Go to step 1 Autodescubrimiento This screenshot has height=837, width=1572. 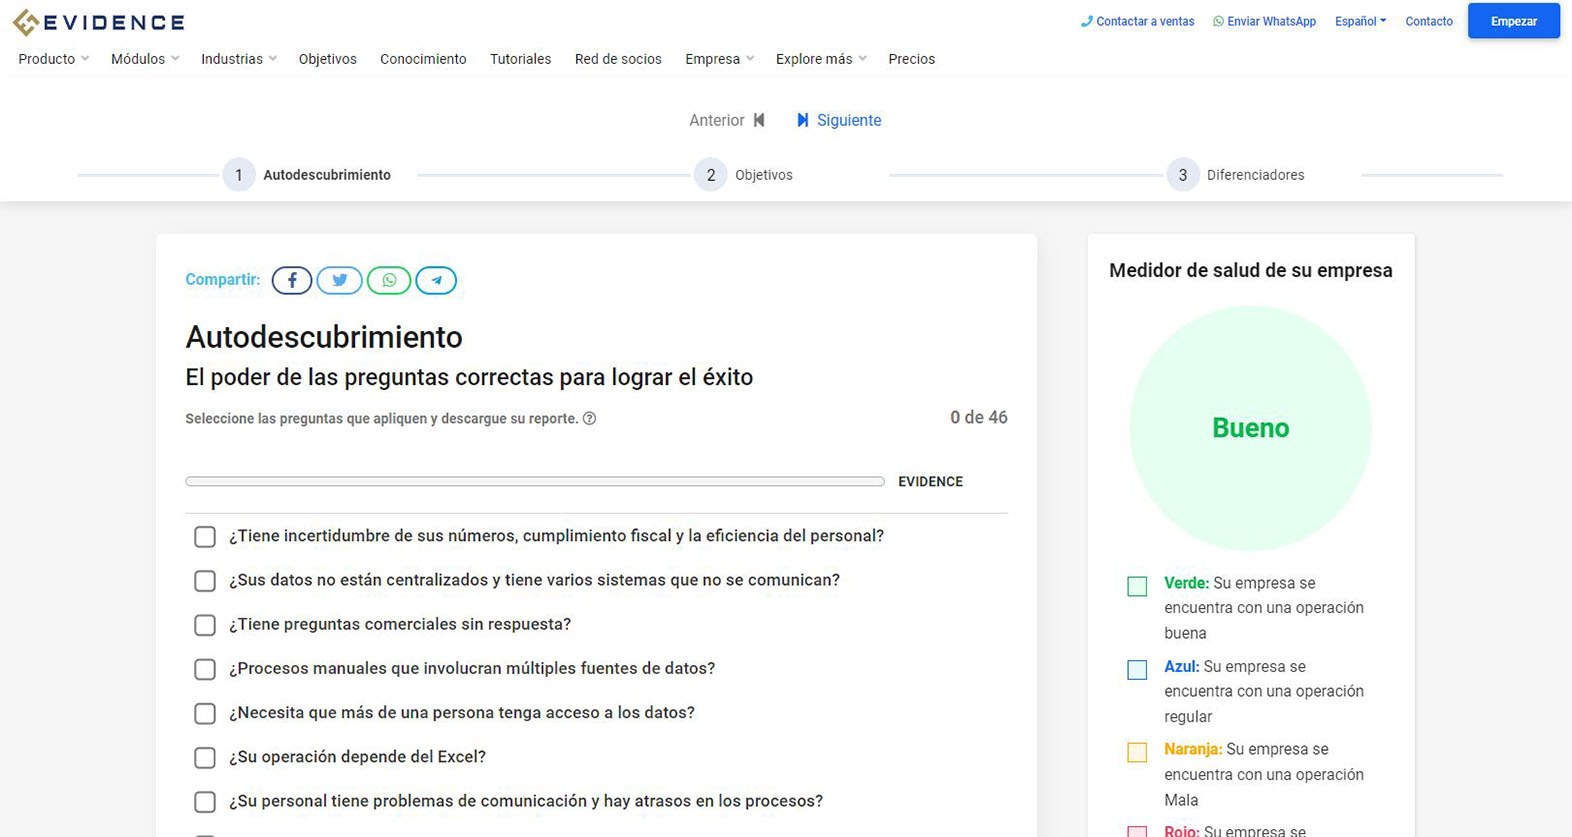tap(307, 175)
